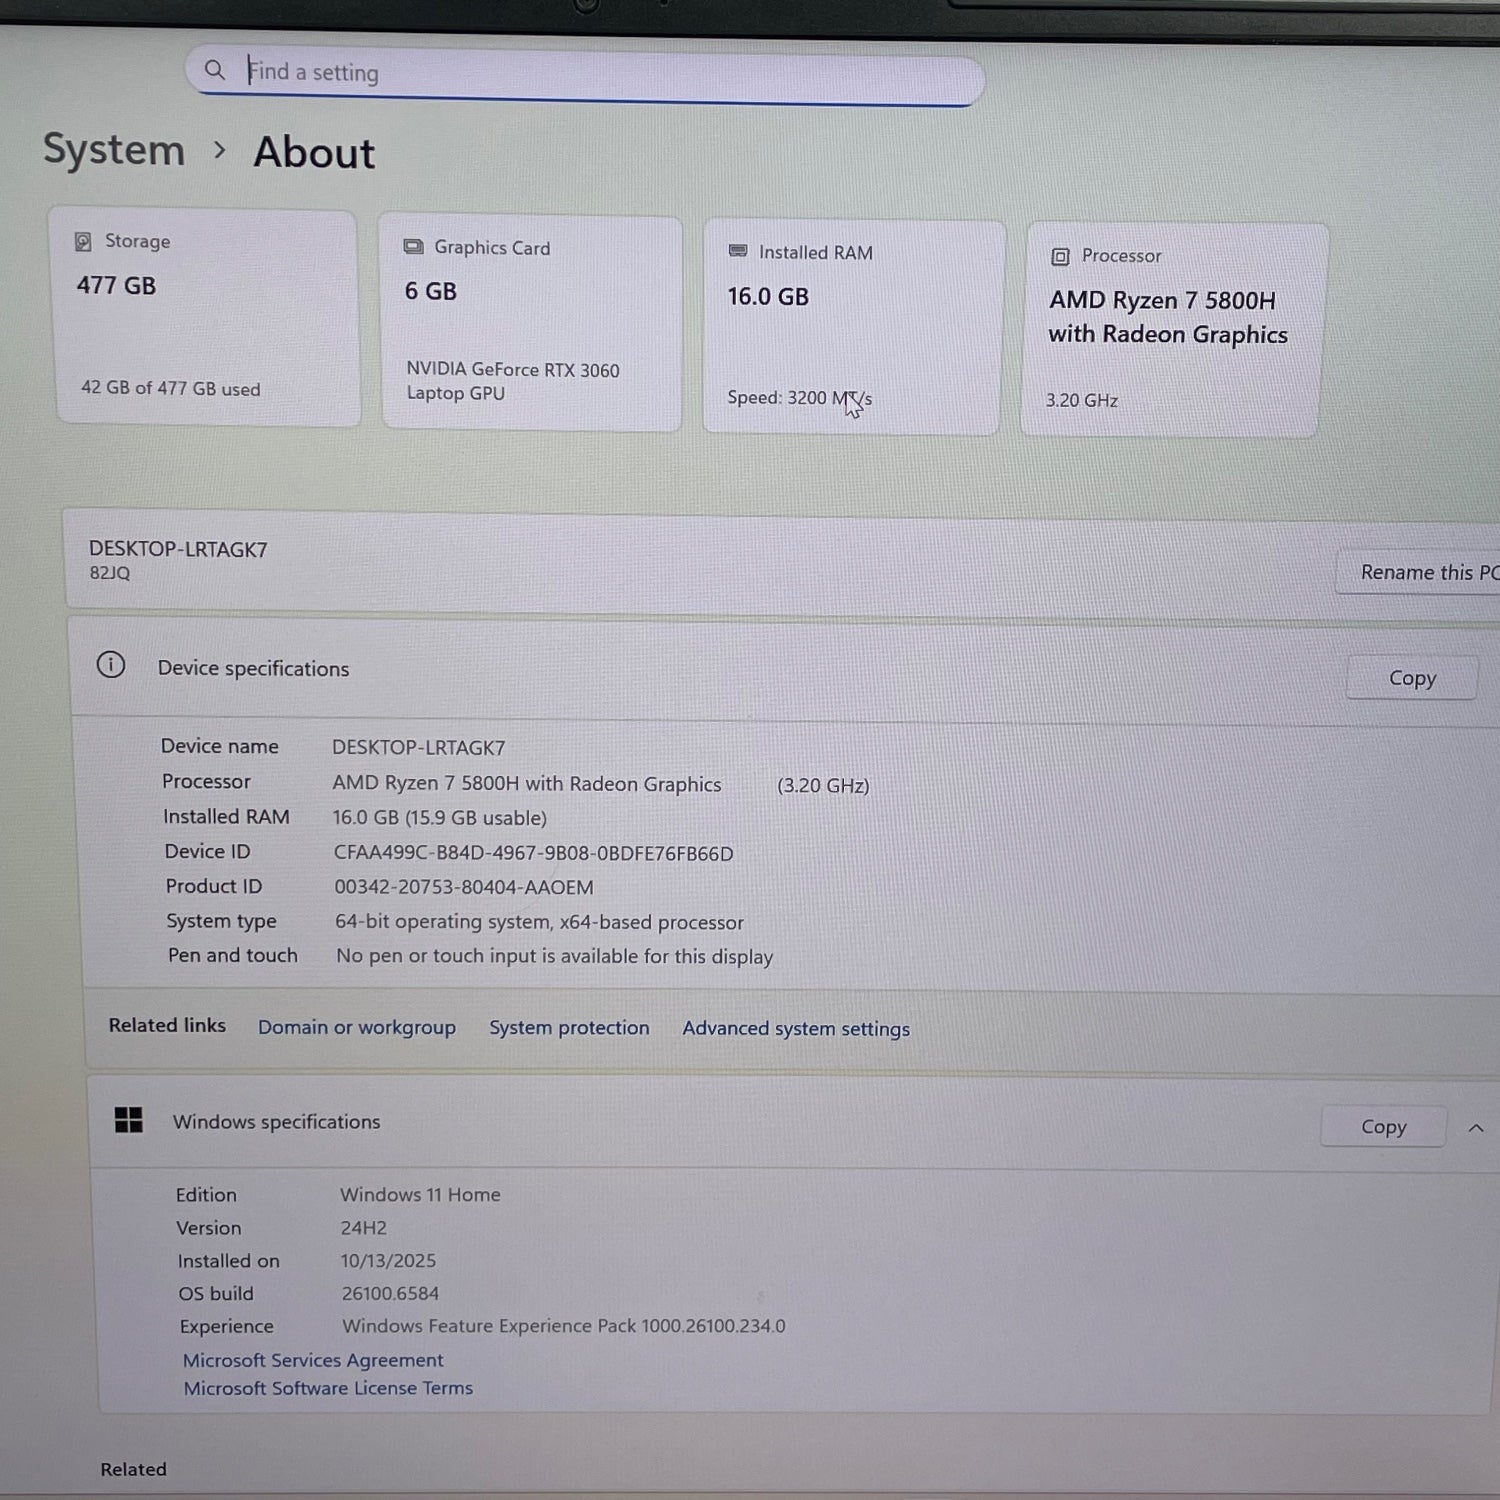Click the search magnifier icon
The image size is (1500, 1500).
pyautogui.click(x=214, y=70)
